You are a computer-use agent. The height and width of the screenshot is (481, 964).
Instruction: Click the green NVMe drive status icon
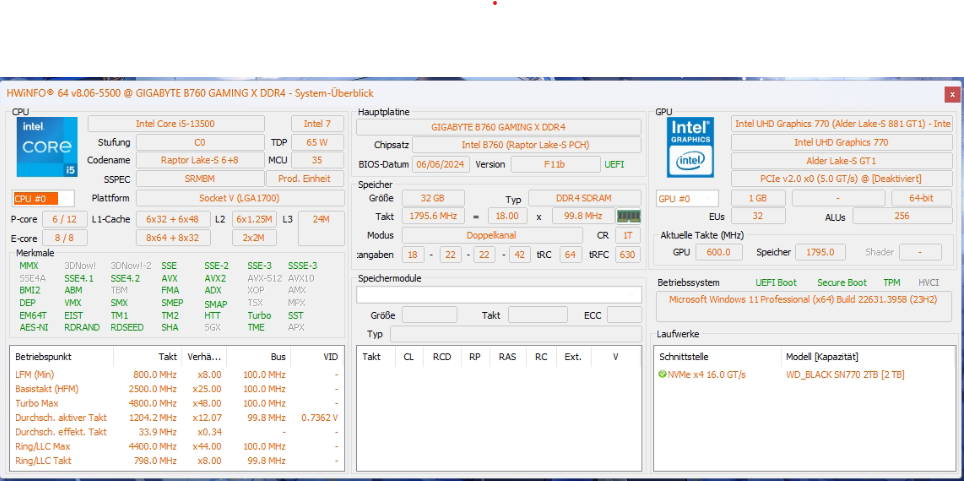(662, 374)
